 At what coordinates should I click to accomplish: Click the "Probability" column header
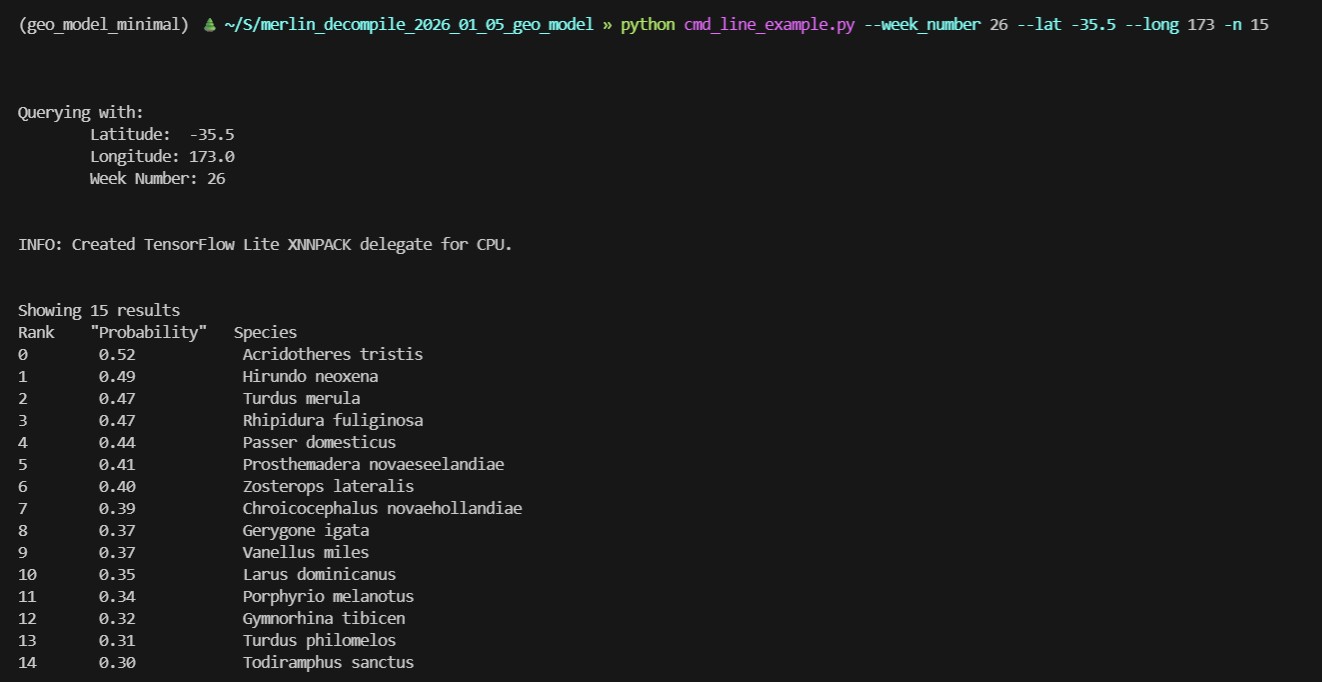point(147,332)
